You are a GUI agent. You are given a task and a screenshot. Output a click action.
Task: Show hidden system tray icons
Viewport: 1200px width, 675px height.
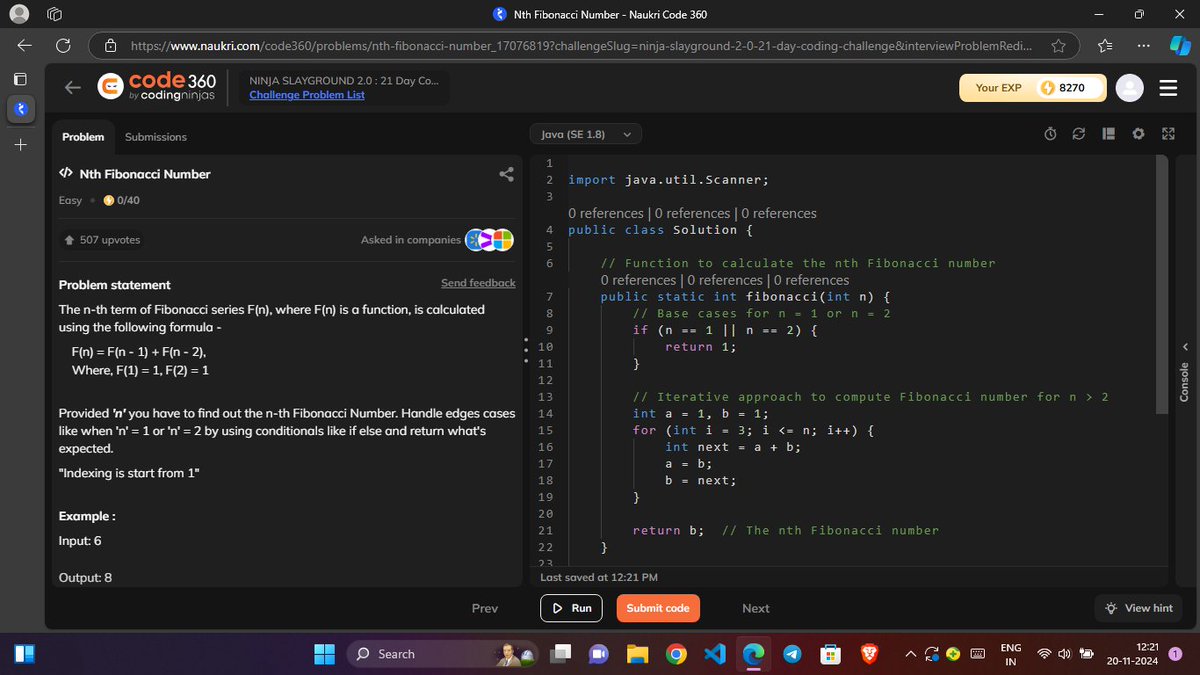911,654
